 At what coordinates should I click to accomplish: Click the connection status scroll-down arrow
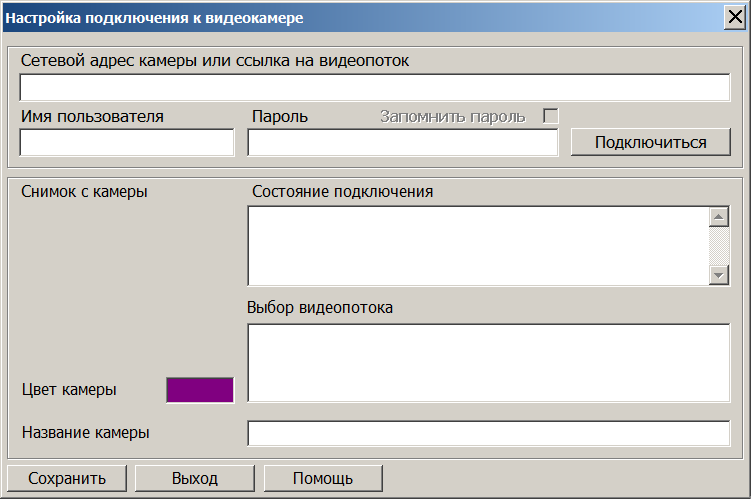point(718,275)
